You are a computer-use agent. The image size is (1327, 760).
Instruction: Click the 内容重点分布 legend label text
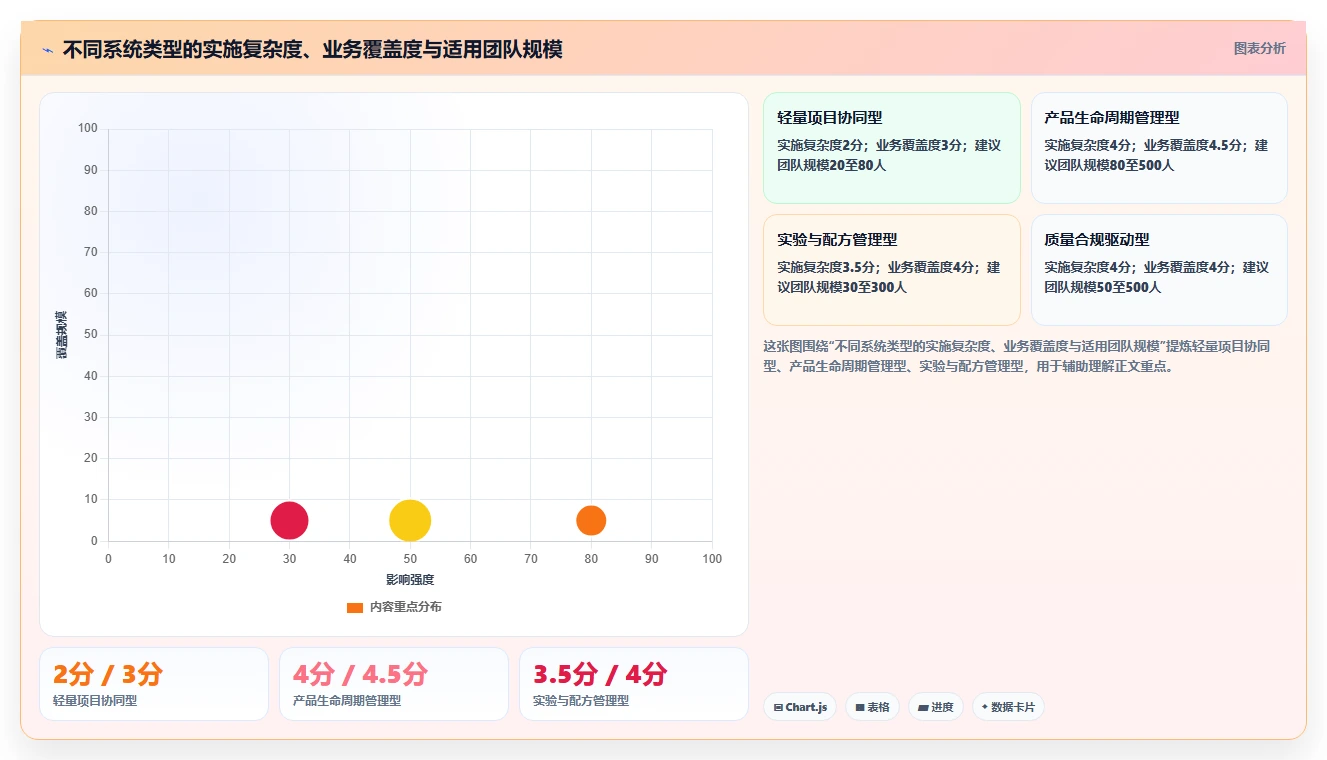[x=405, y=607]
